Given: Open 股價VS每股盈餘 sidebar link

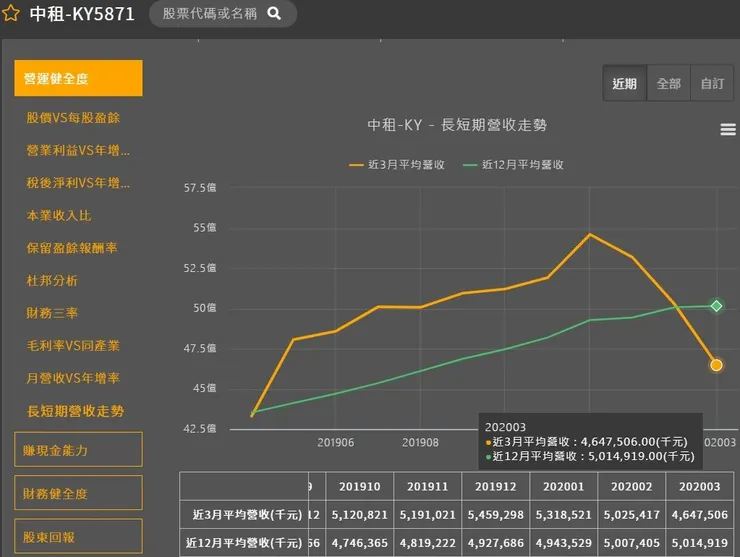Looking at the screenshot, I should coord(73,118).
